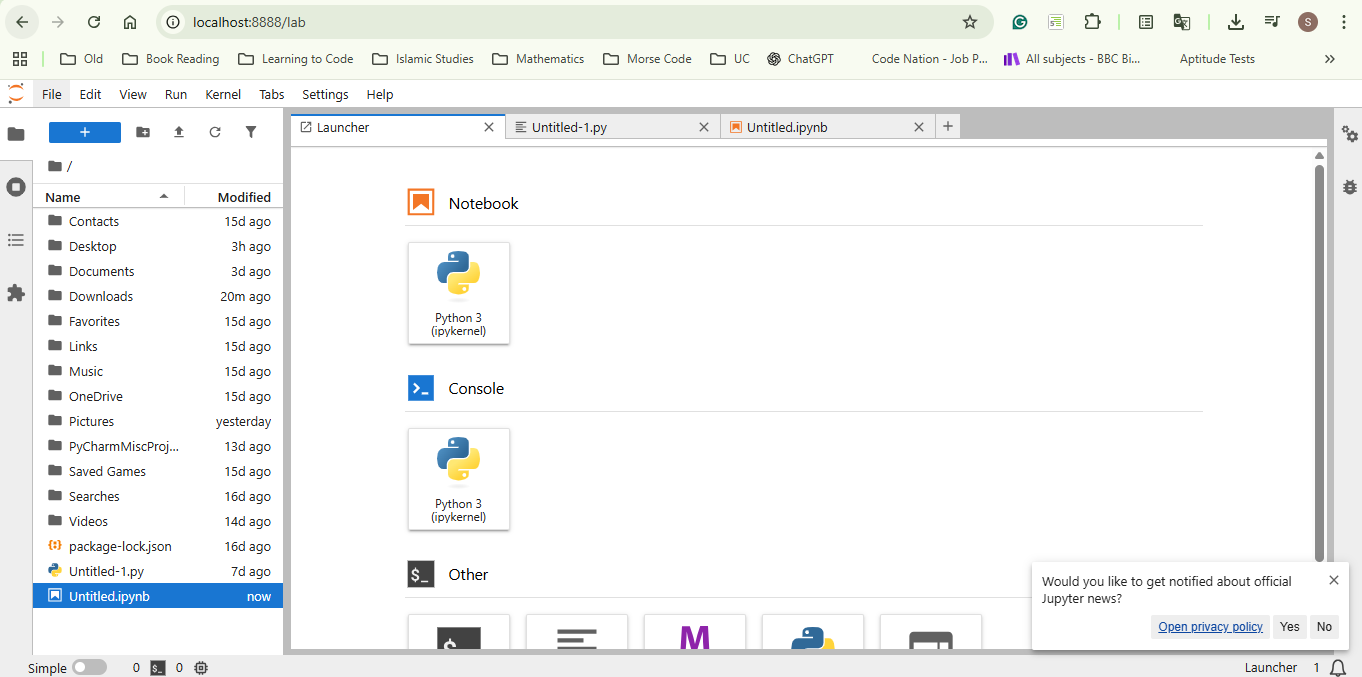Toggle the file filter funnel icon
1362x677 pixels.
(x=251, y=132)
